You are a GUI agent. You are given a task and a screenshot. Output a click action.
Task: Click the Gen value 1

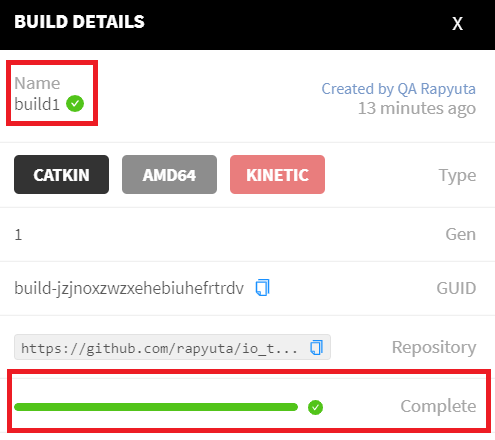click(x=18, y=235)
